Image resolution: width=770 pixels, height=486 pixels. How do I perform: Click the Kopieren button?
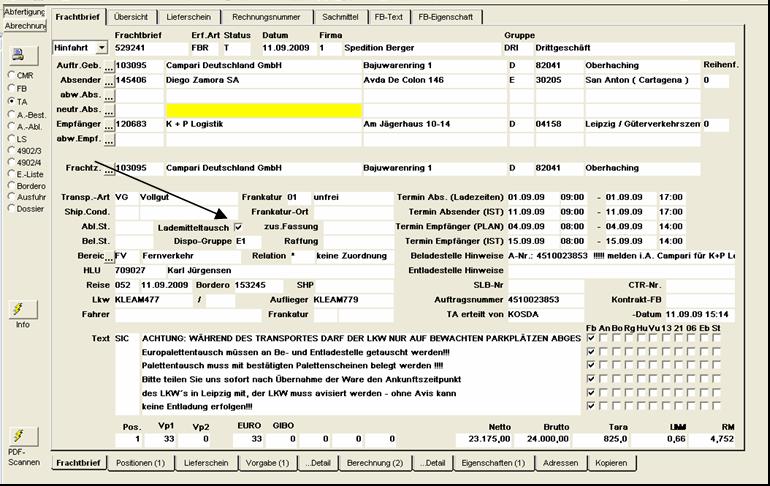click(611, 463)
